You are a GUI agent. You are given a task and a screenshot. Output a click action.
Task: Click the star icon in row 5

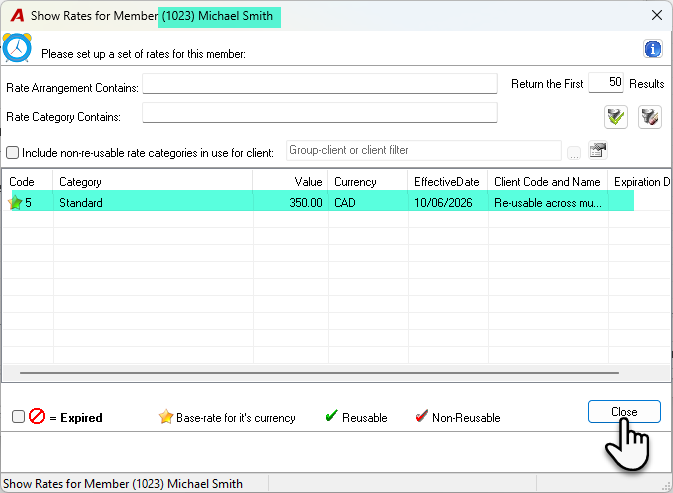coord(15,202)
